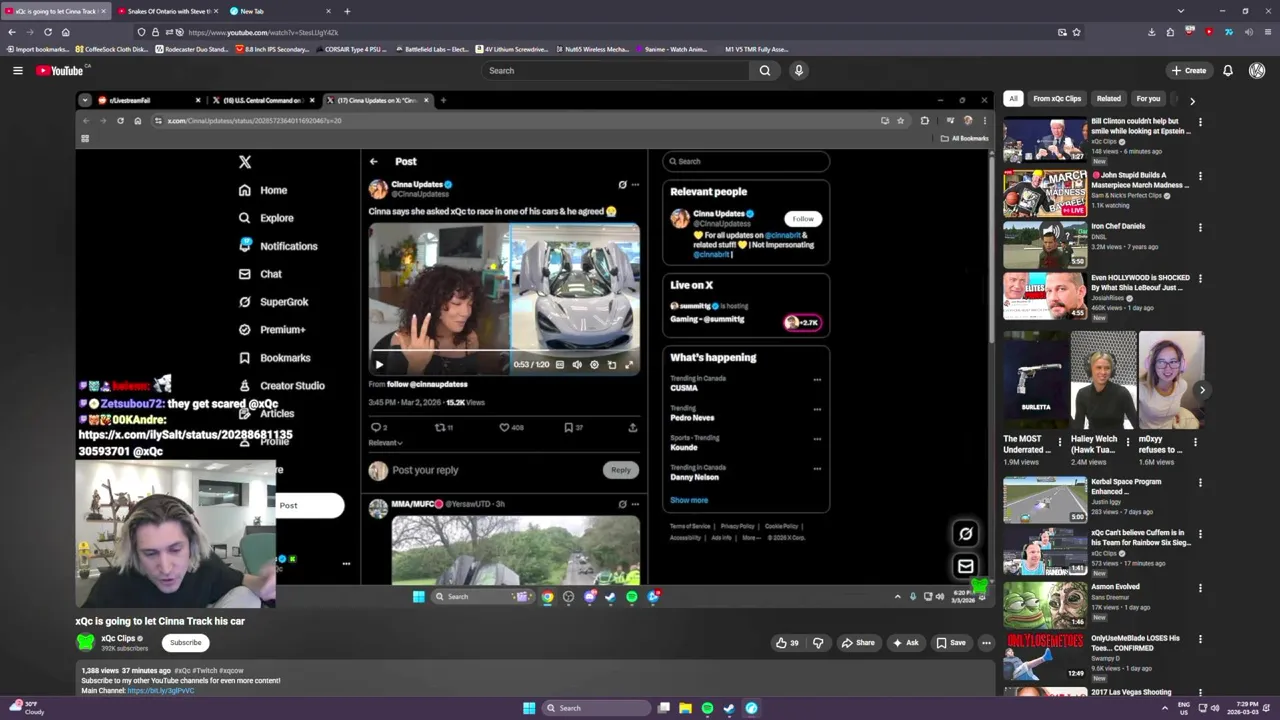The height and width of the screenshot is (720, 1280).
Task: Click the YouTube search magnifier button
Action: pos(765,70)
